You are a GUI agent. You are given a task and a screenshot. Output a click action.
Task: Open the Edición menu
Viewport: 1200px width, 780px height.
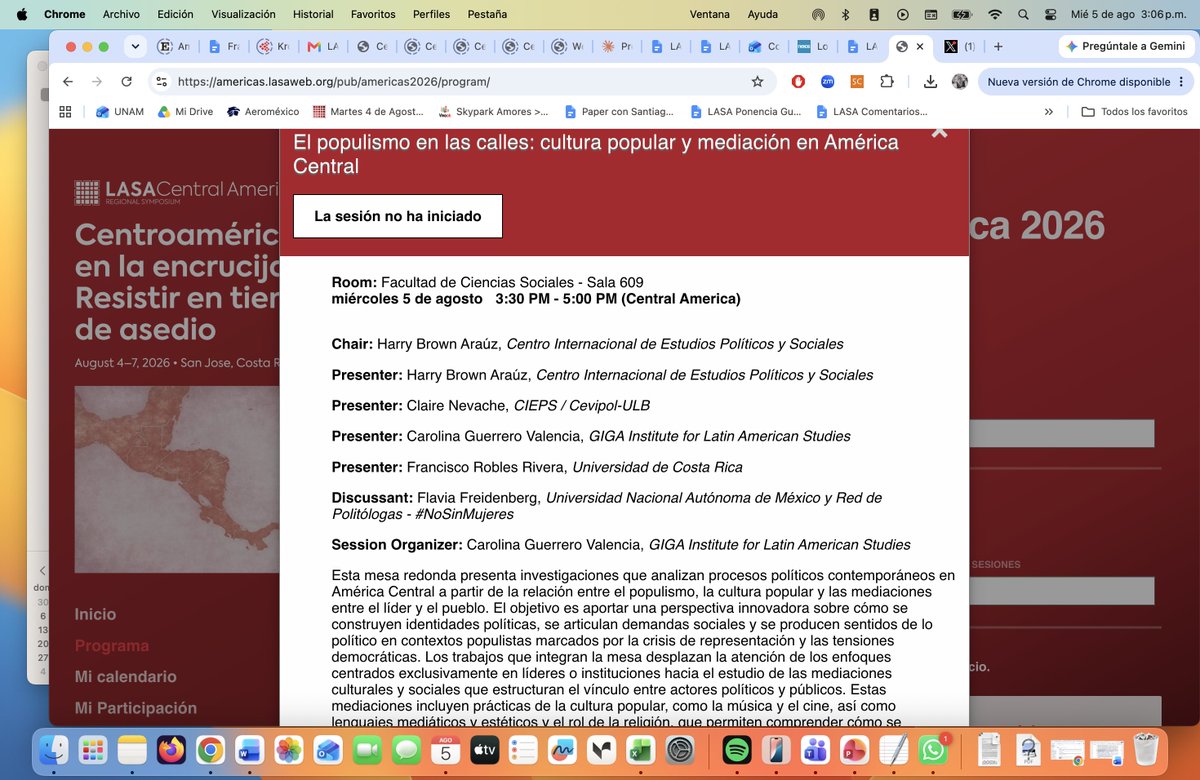coord(176,14)
